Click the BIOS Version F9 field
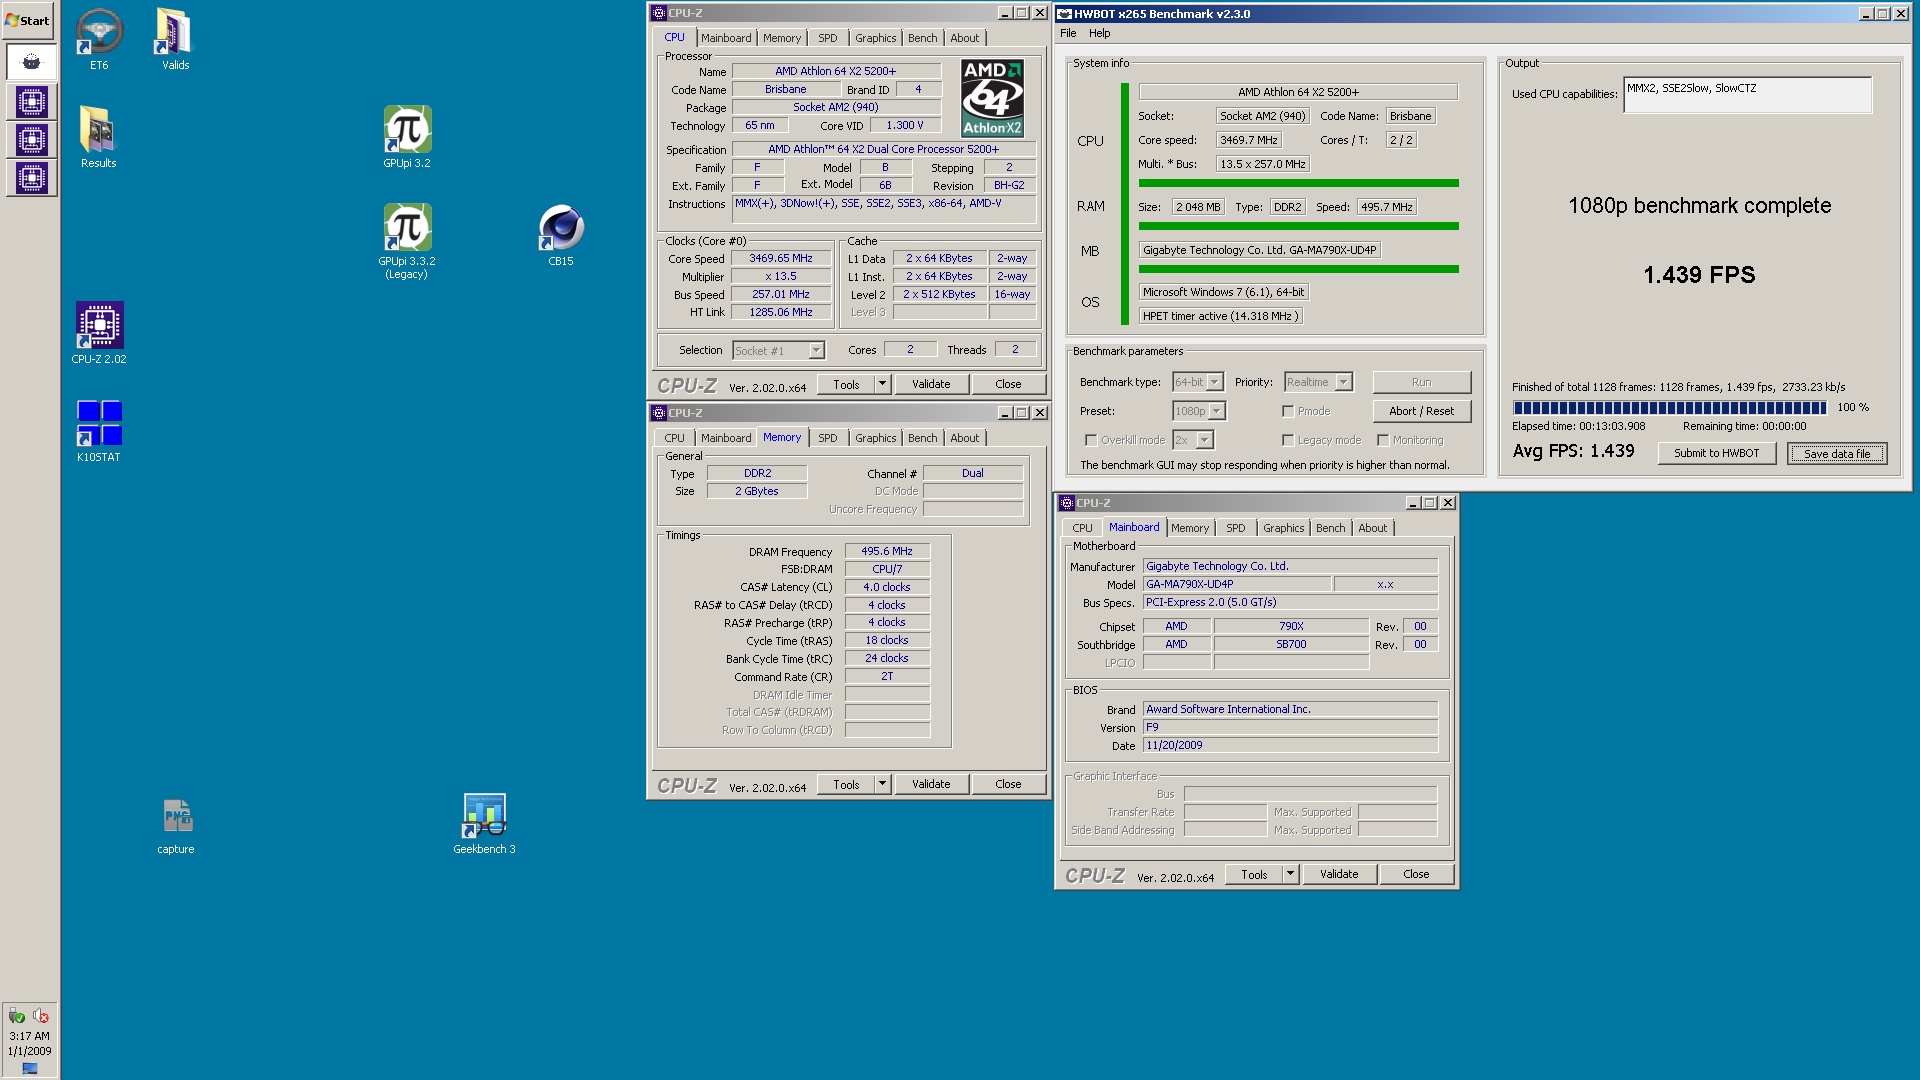This screenshot has height=1080, width=1920. click(x=1290, y=727)
